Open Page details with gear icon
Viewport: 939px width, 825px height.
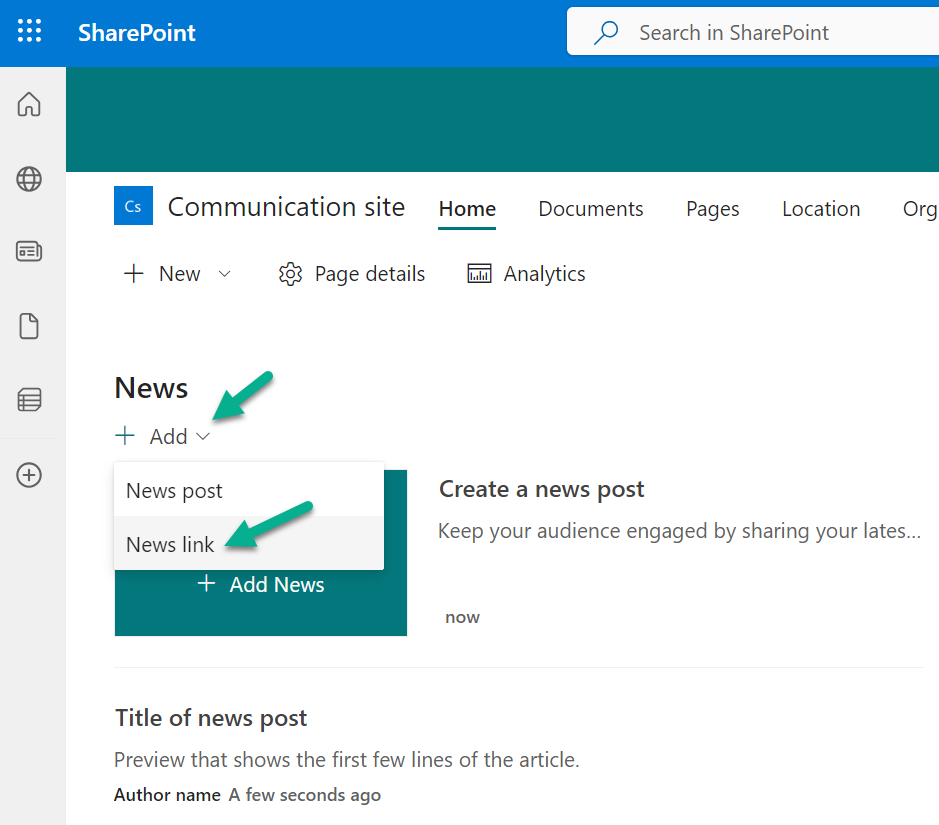(351, 274)
